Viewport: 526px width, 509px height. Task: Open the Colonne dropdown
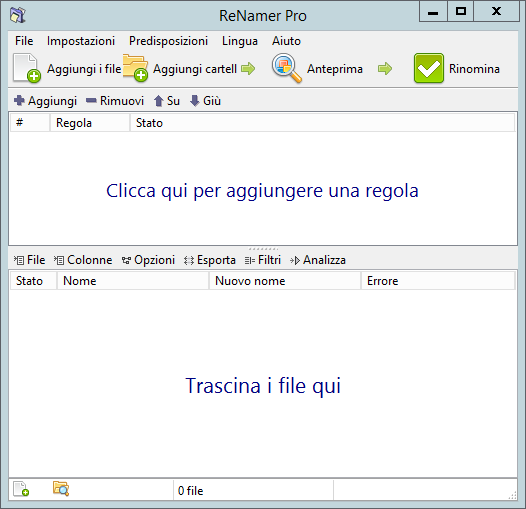[x=83, y=260]
